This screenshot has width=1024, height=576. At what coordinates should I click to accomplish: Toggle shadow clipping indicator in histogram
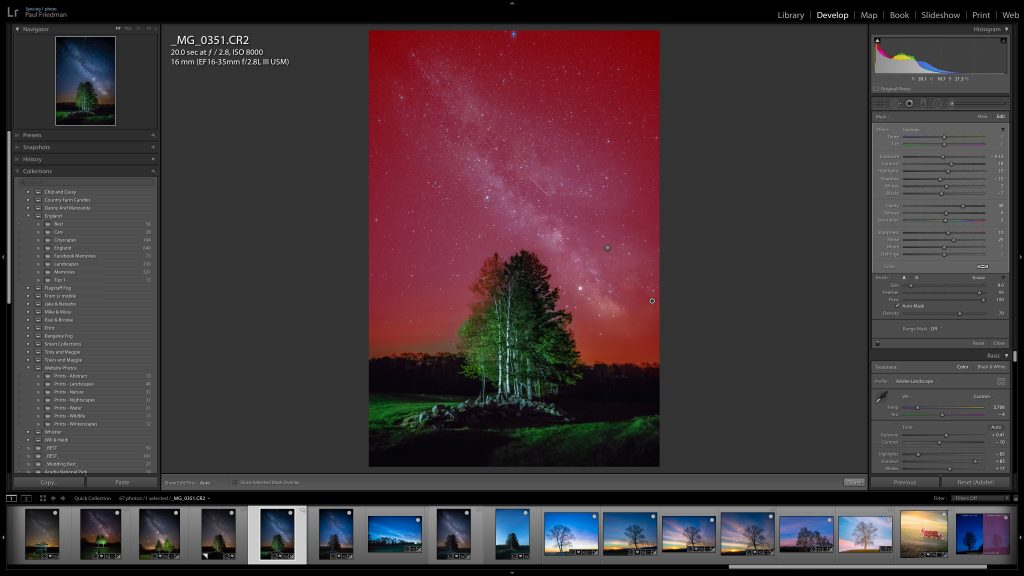[x=877, y=40]
